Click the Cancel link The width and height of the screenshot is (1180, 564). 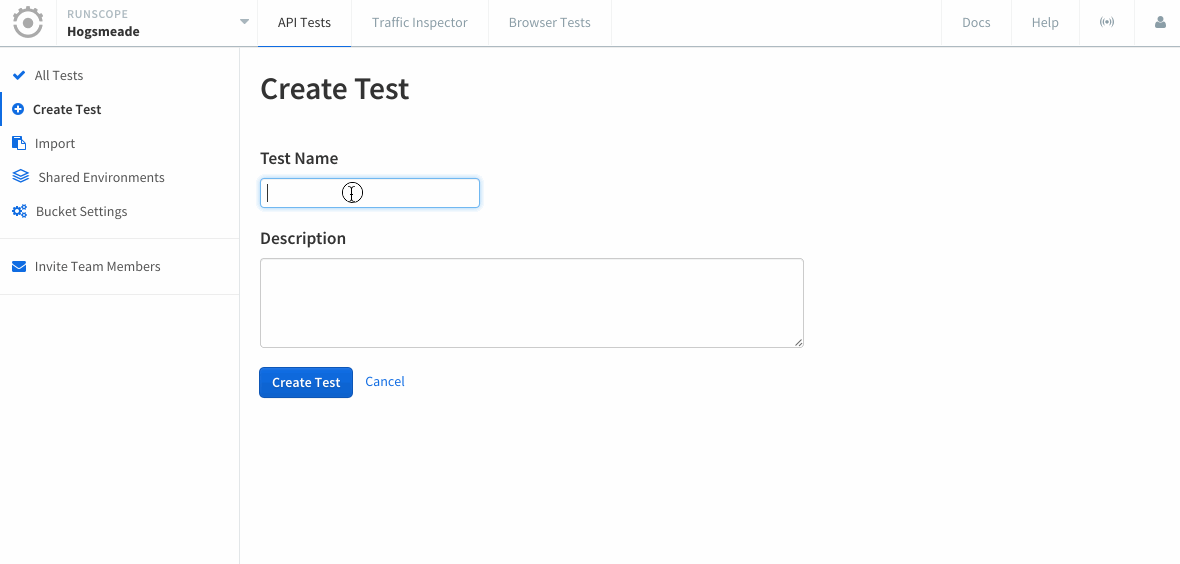click(385, 382)
